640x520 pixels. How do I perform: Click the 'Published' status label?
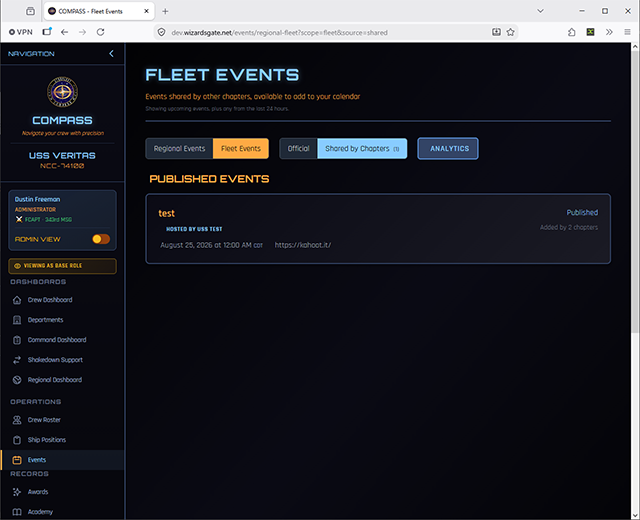(582, 213)
